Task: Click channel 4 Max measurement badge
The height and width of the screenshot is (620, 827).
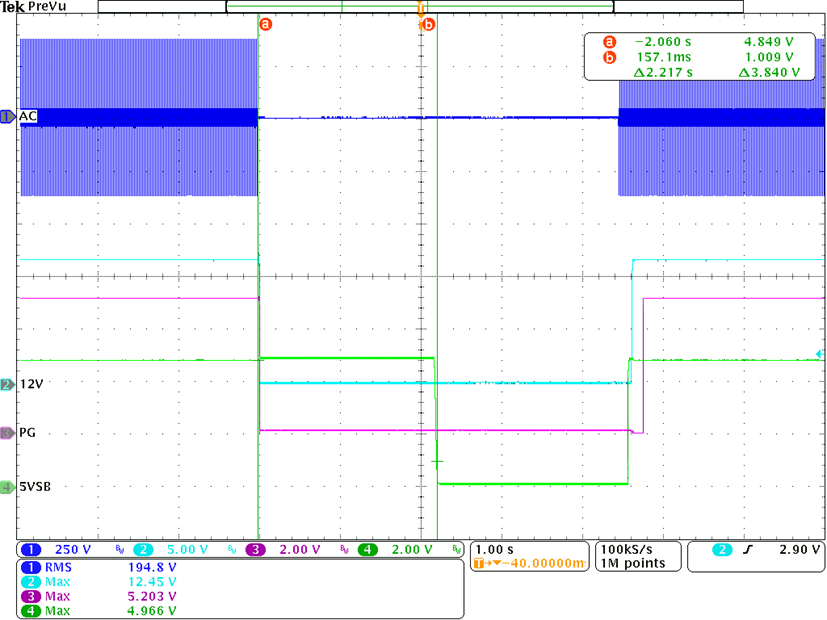Action: tap(31, 611)
